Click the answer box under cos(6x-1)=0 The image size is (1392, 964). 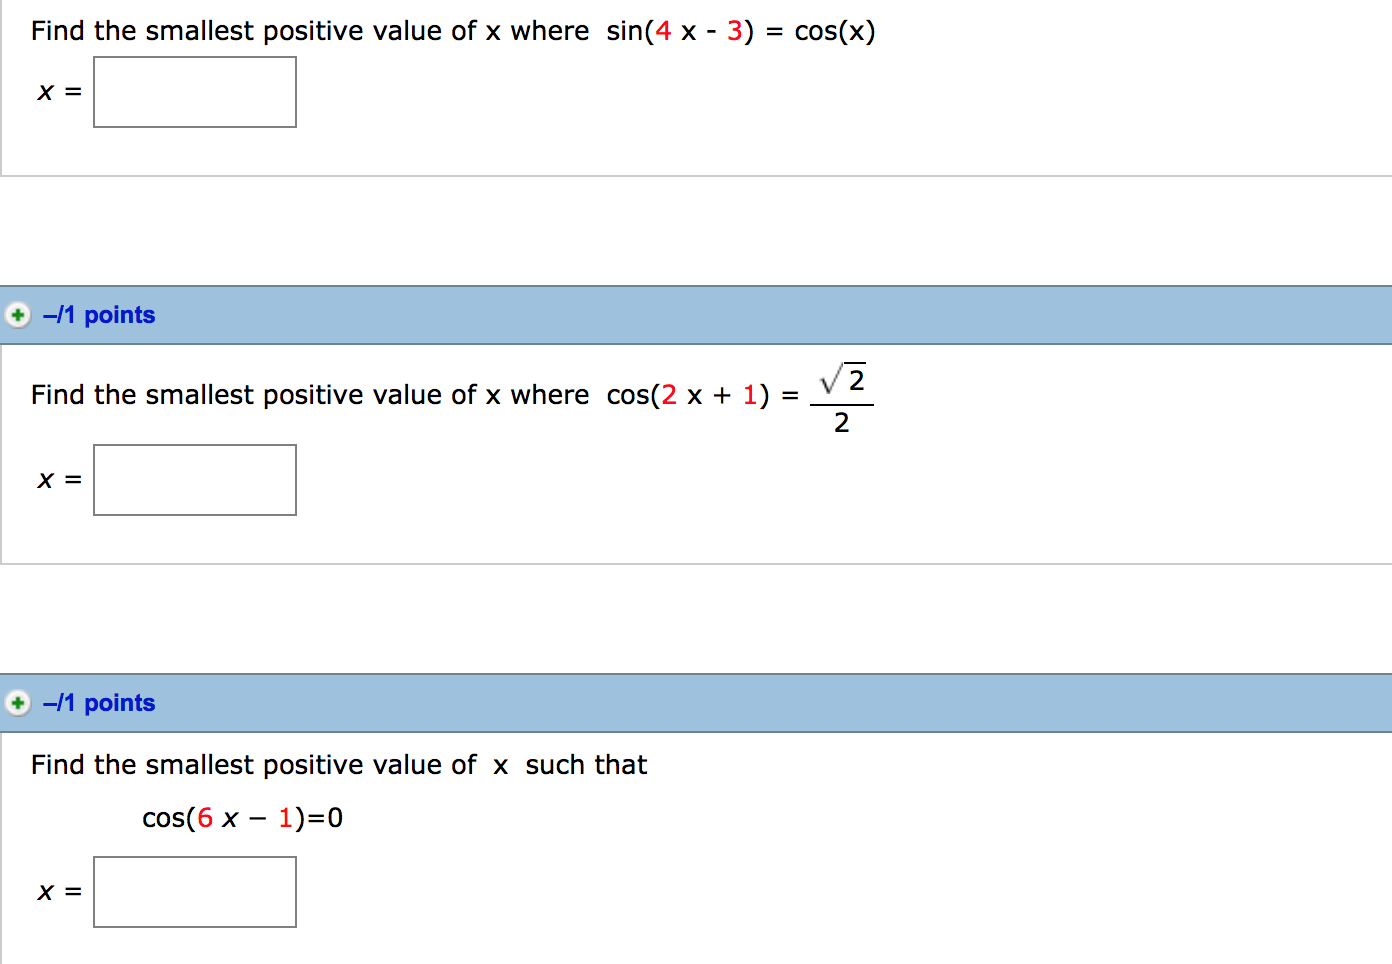[194, 891]
